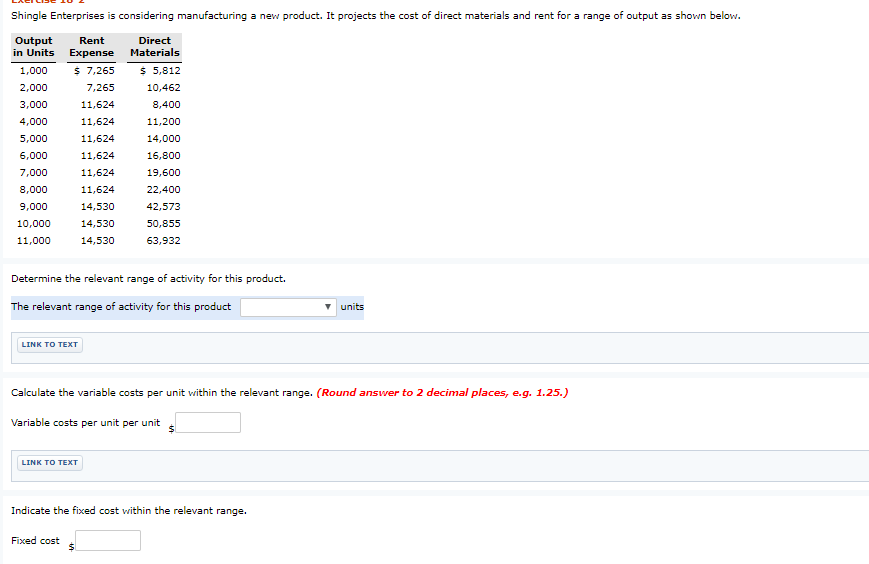The image size is (869, 564).
Task: Click LINK TO TEXT below relevant range question
Action: click(50, 345)
